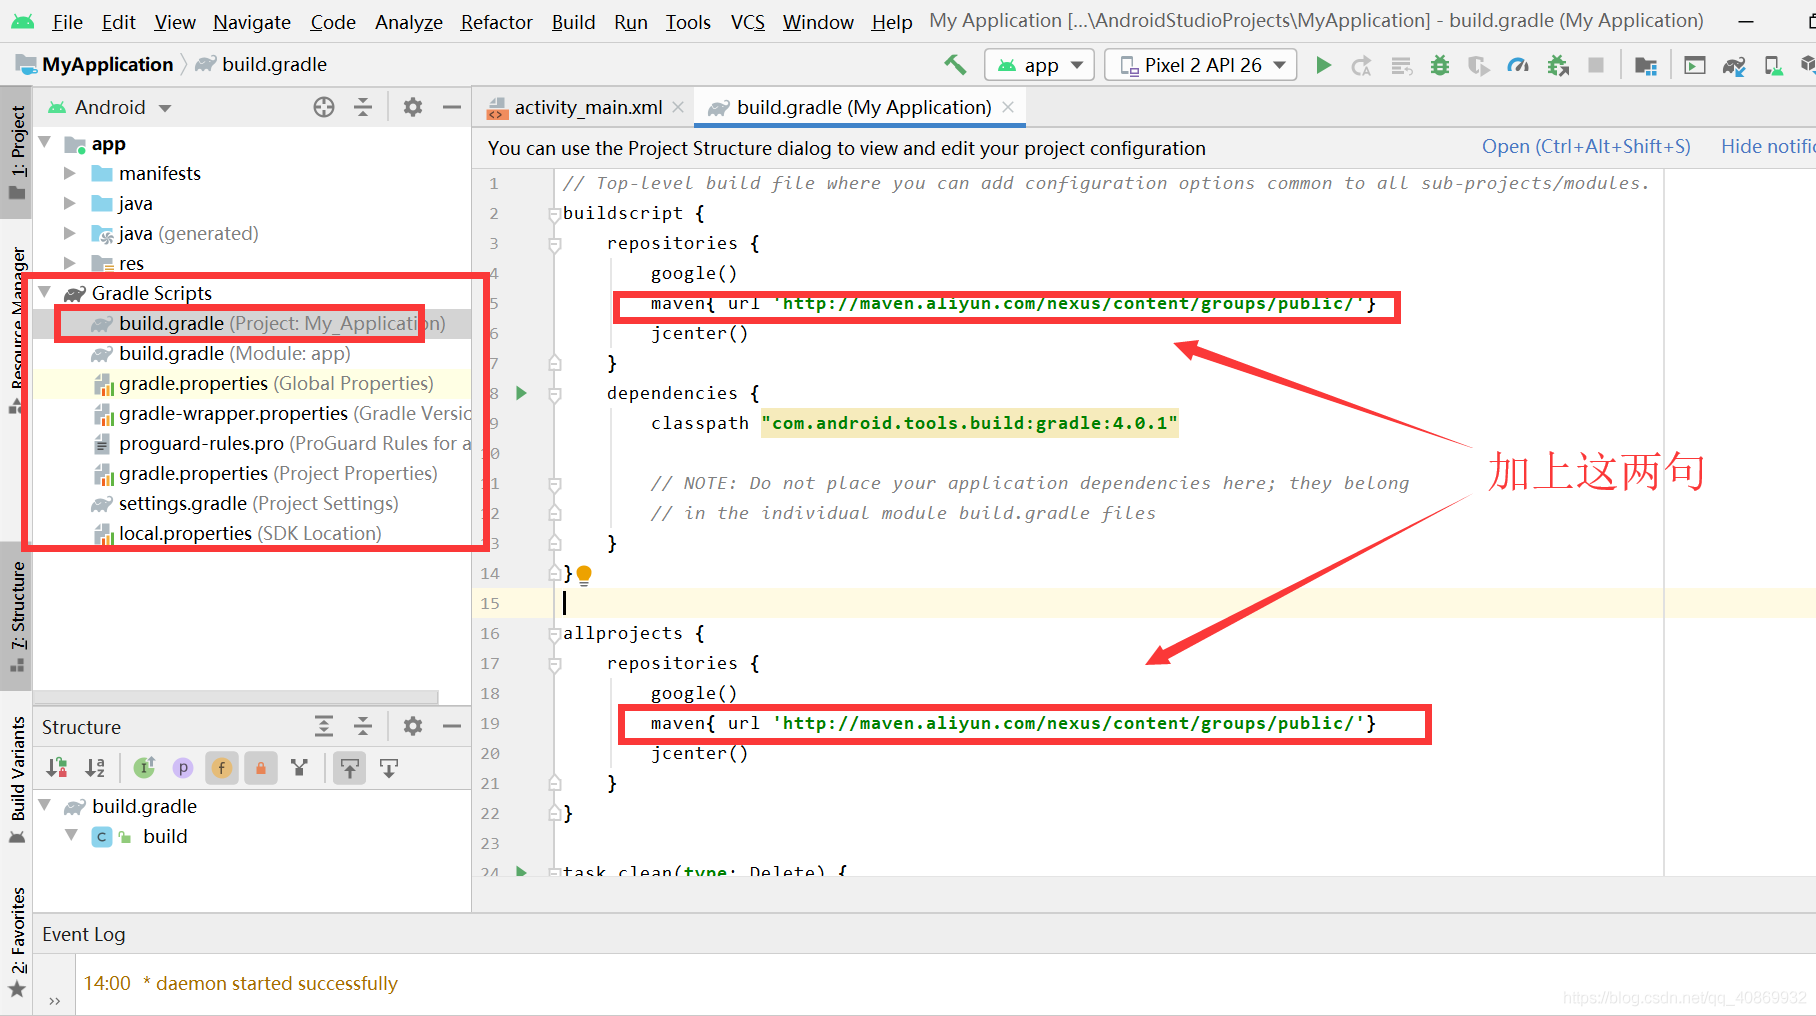Click the Sort by Visibility icon
Image resolution: width=1816 pixels, height=1016 pixels.
point(57,768)
